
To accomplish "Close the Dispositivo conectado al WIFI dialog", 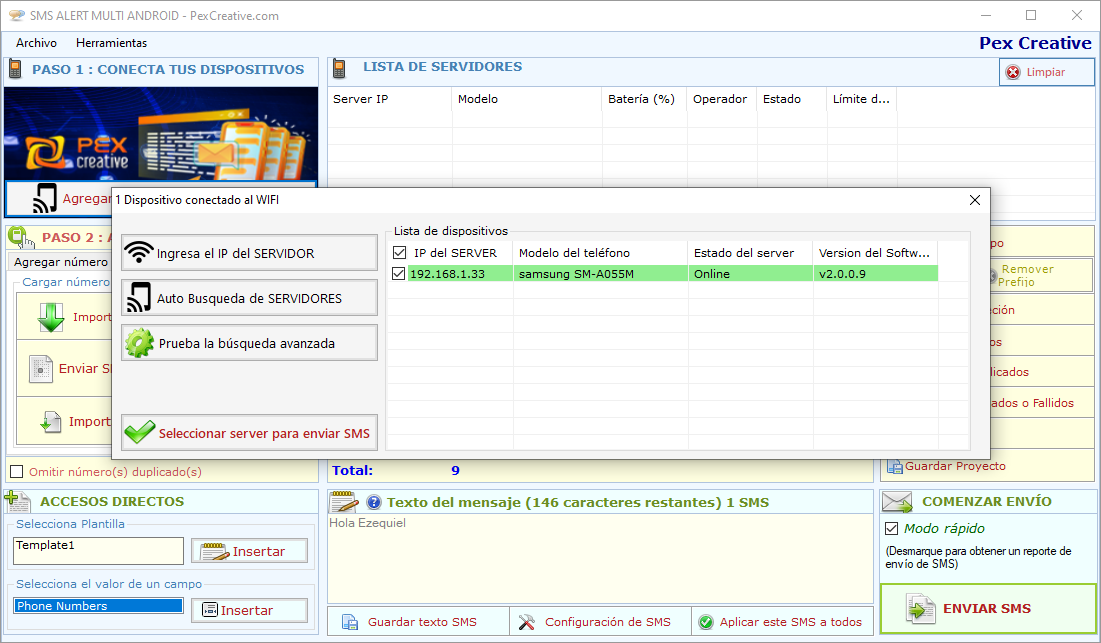I will [x=975, y=200].
